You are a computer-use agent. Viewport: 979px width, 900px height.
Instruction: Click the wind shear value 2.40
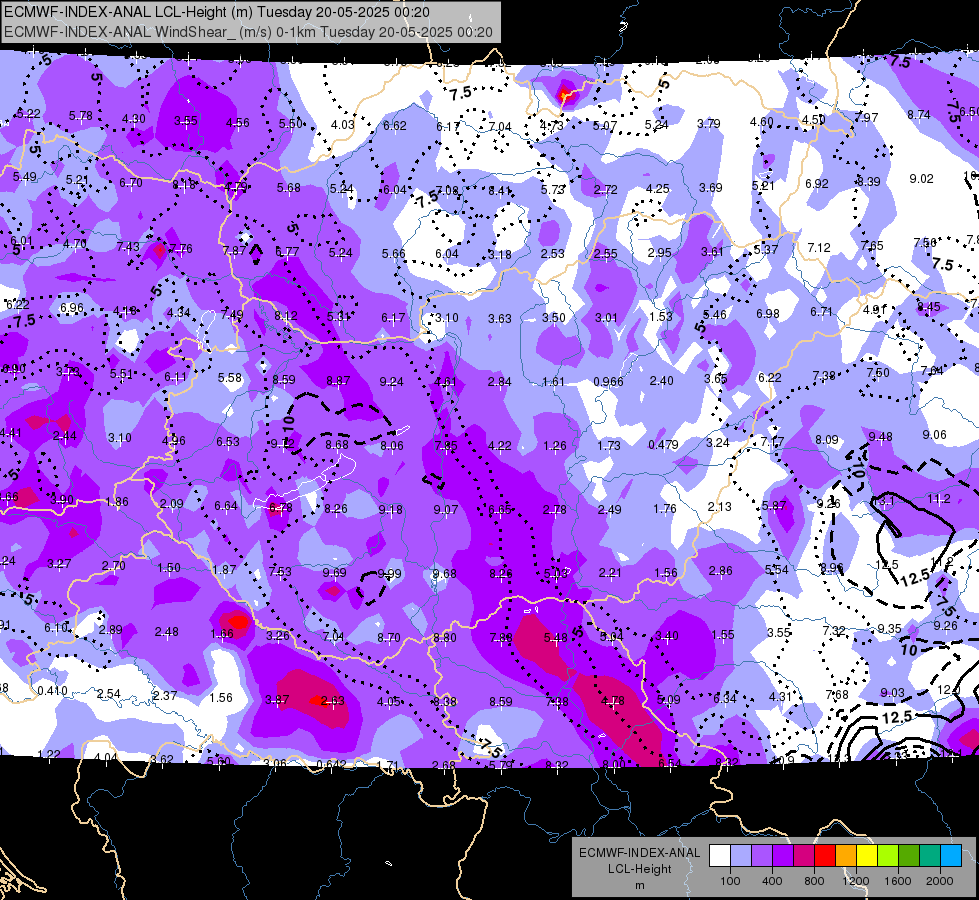(x=662, y=380)
